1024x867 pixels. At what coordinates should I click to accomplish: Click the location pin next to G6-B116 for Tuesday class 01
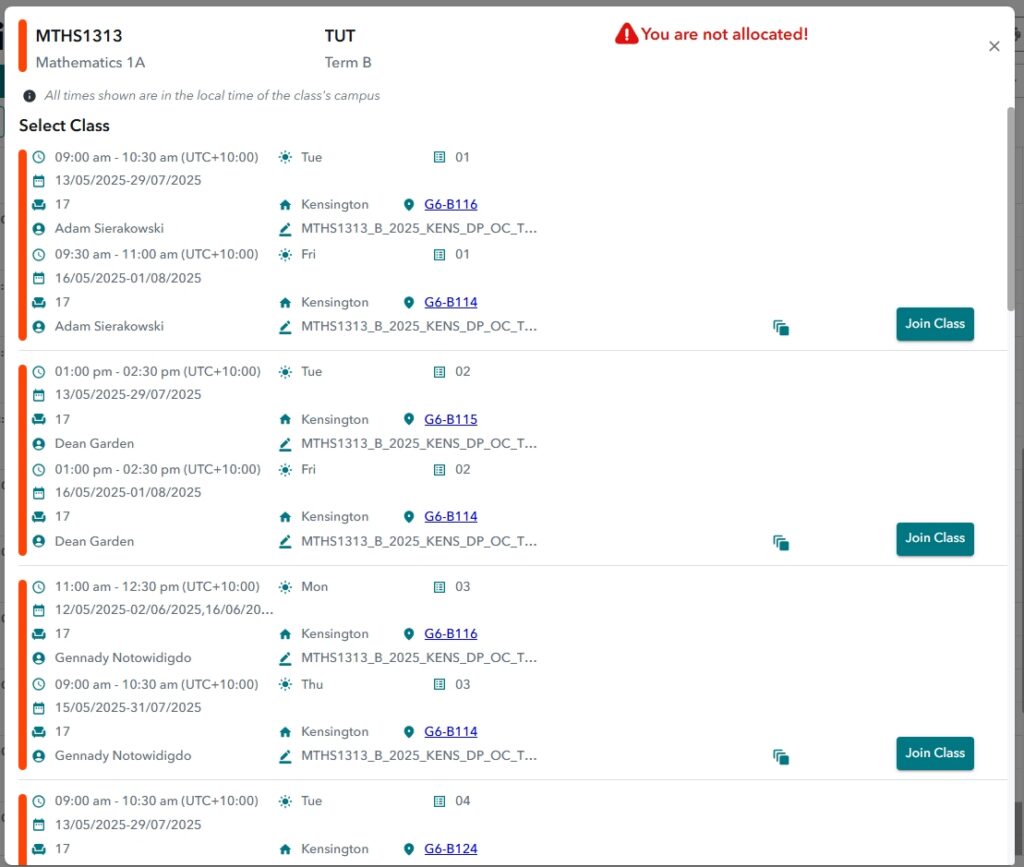pyautogui.click(x=408, y=205)
